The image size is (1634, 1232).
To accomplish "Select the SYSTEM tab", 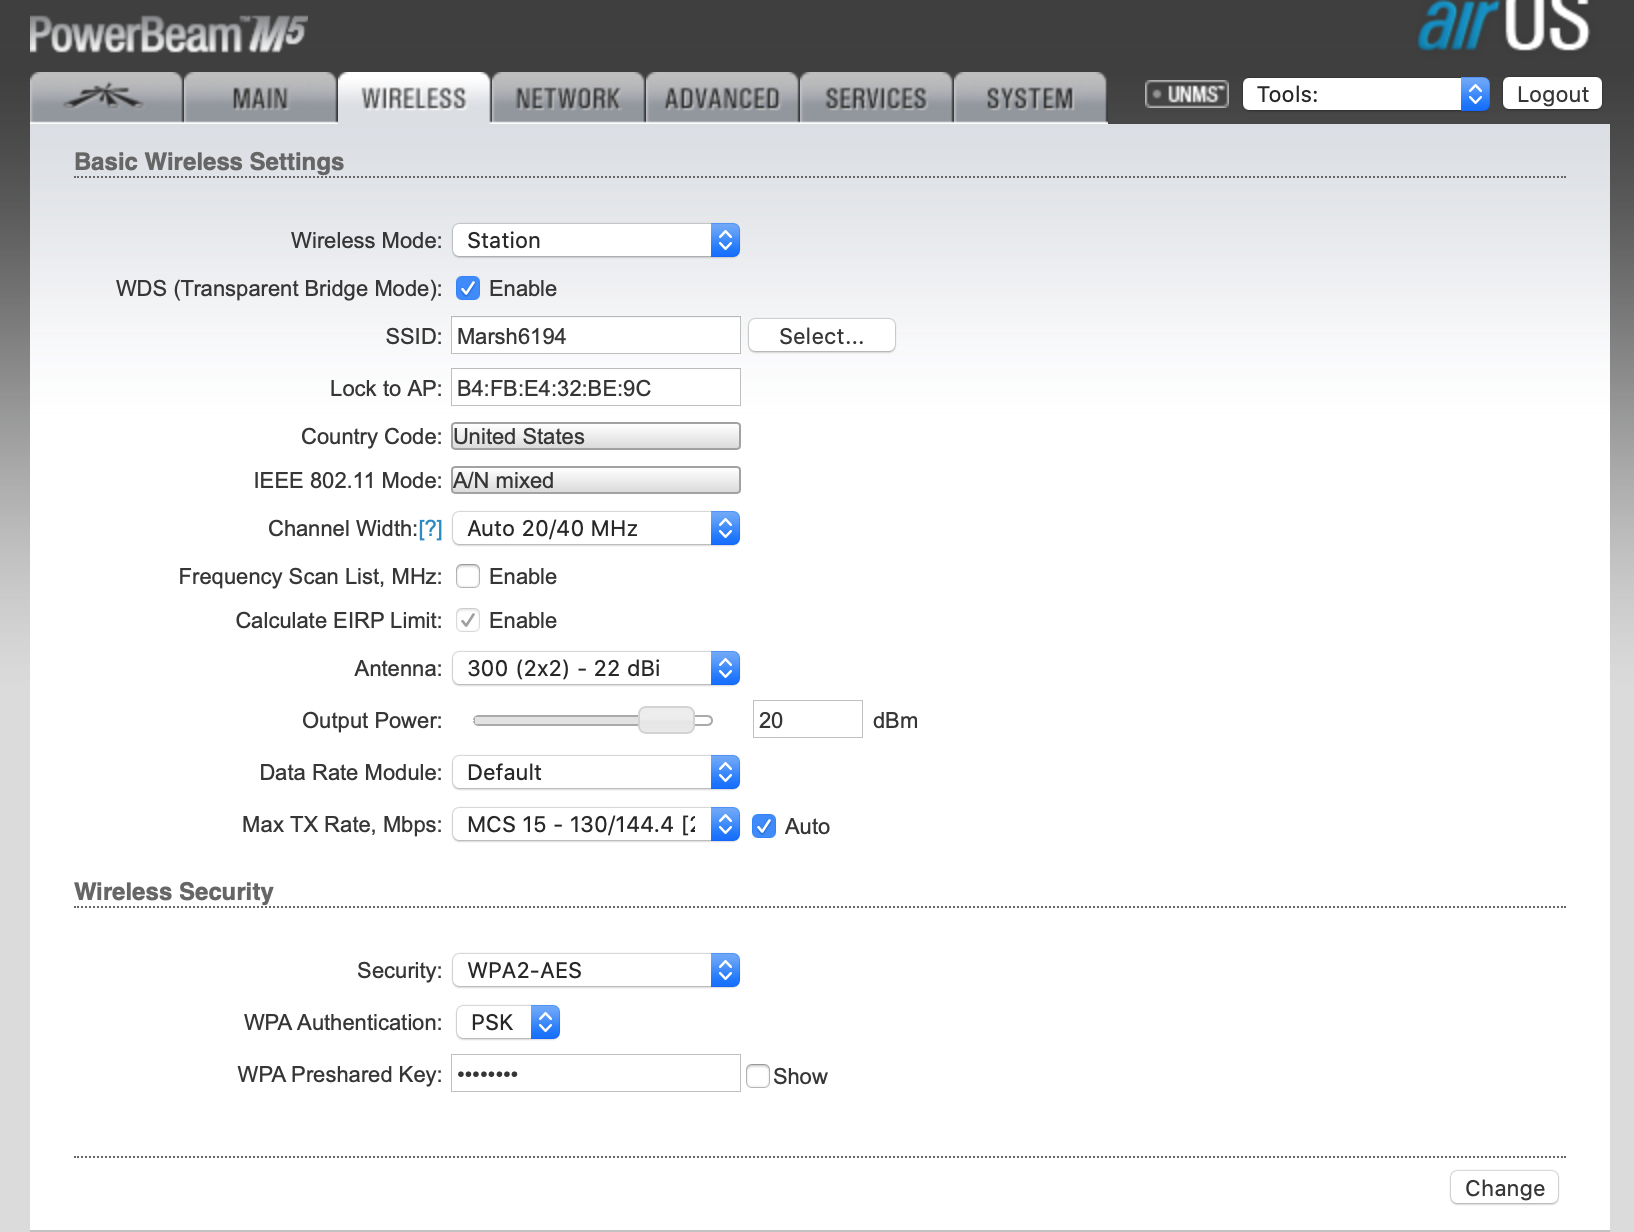I will 1029,98.
